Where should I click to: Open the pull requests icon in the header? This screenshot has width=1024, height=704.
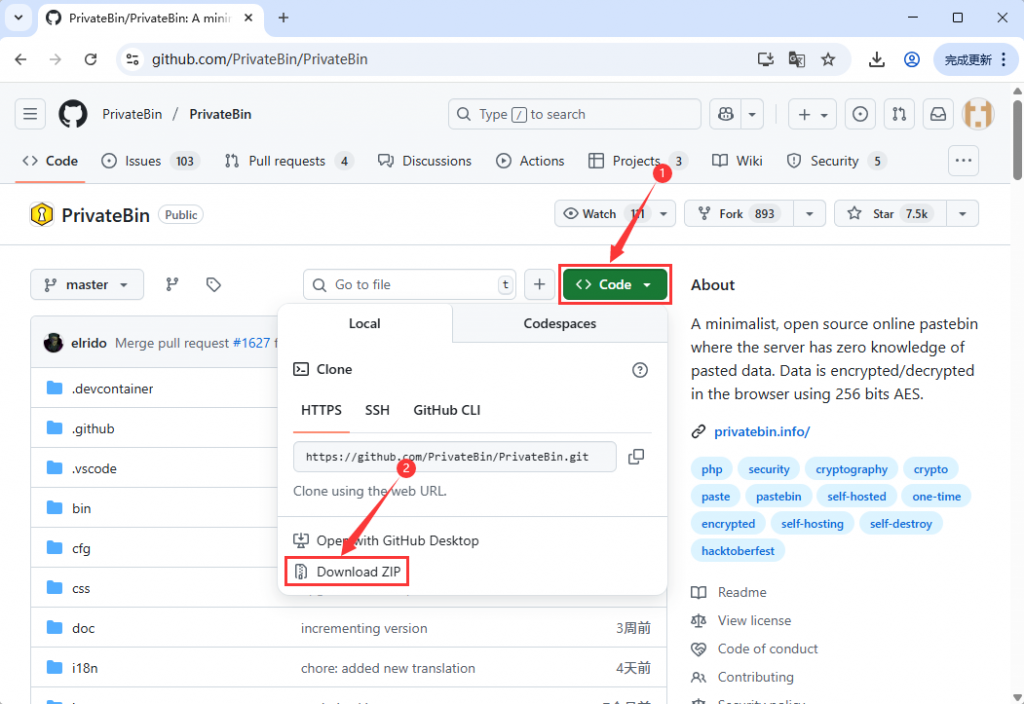click(x=899, y=114)
